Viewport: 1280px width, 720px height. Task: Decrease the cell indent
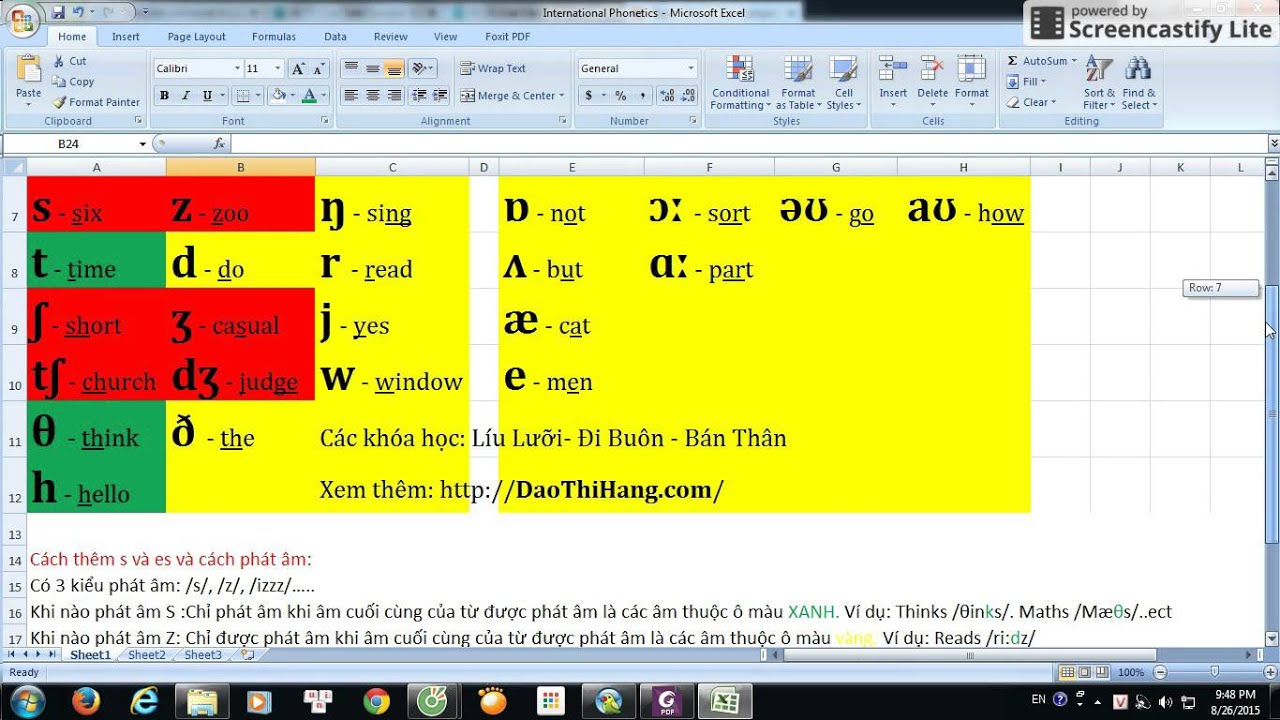(419, 96)
